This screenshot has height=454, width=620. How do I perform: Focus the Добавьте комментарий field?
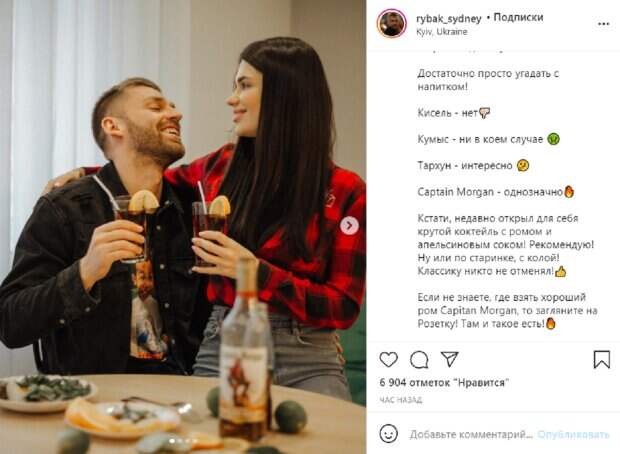point(471,434)
